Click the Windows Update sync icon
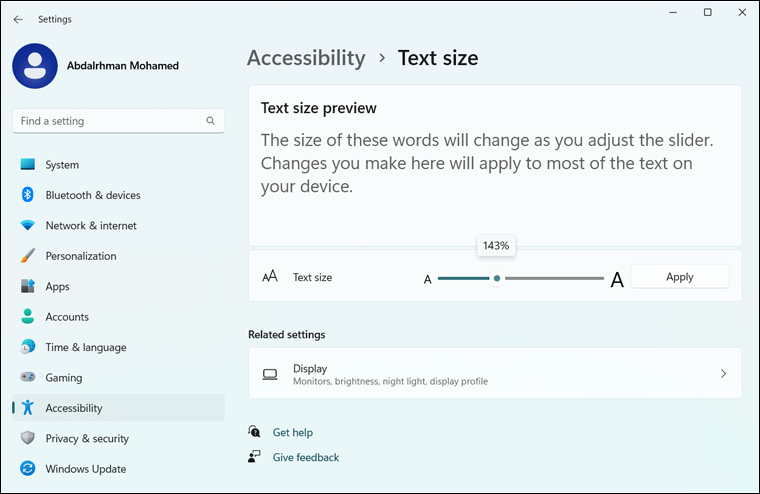The image size is (760, 494). [27, 469]
